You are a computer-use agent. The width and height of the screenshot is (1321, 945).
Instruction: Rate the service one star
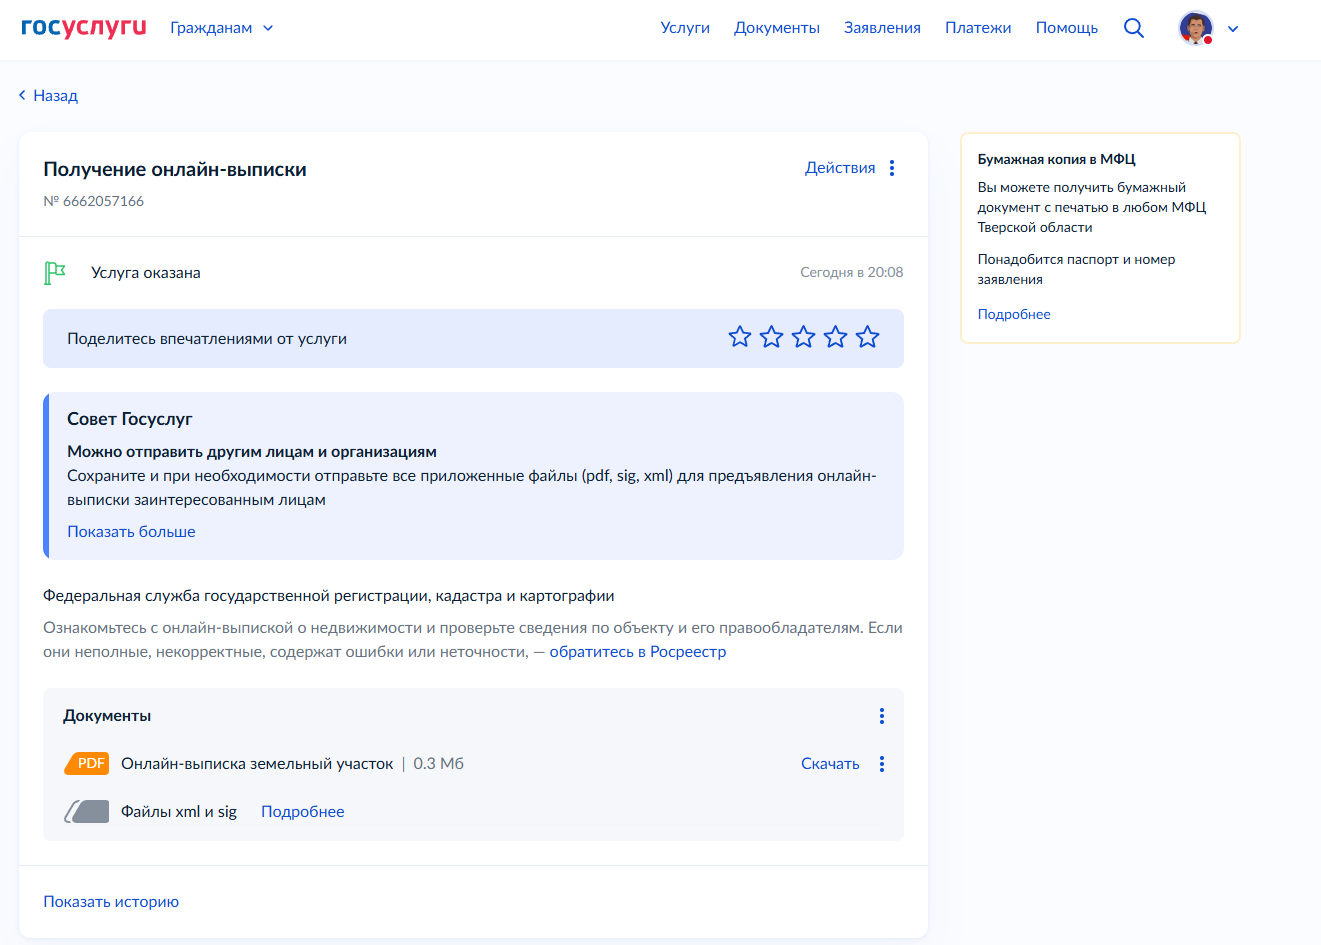[x=740, y=337]
